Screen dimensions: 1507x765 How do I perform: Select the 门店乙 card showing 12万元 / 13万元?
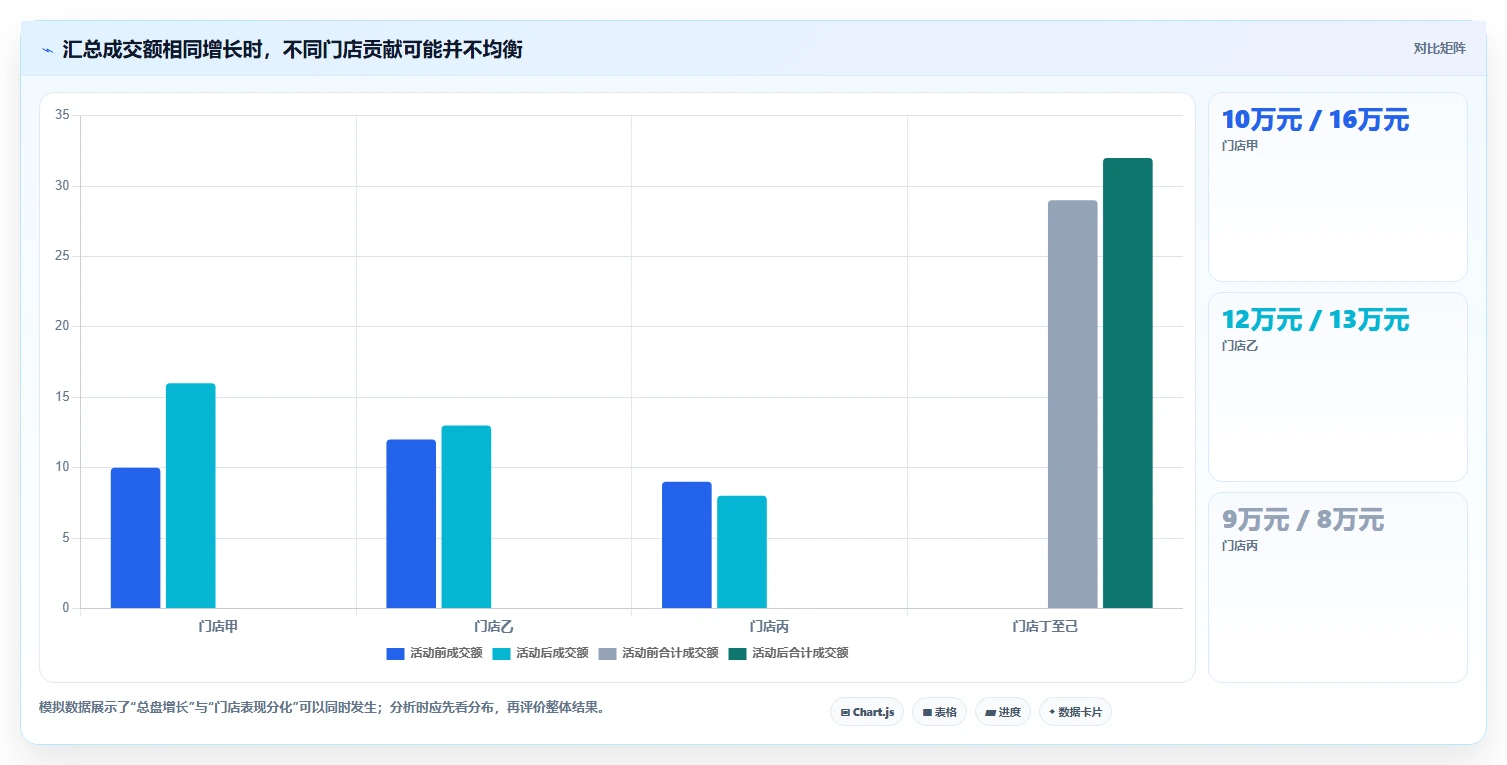[x=1337, y=387]
